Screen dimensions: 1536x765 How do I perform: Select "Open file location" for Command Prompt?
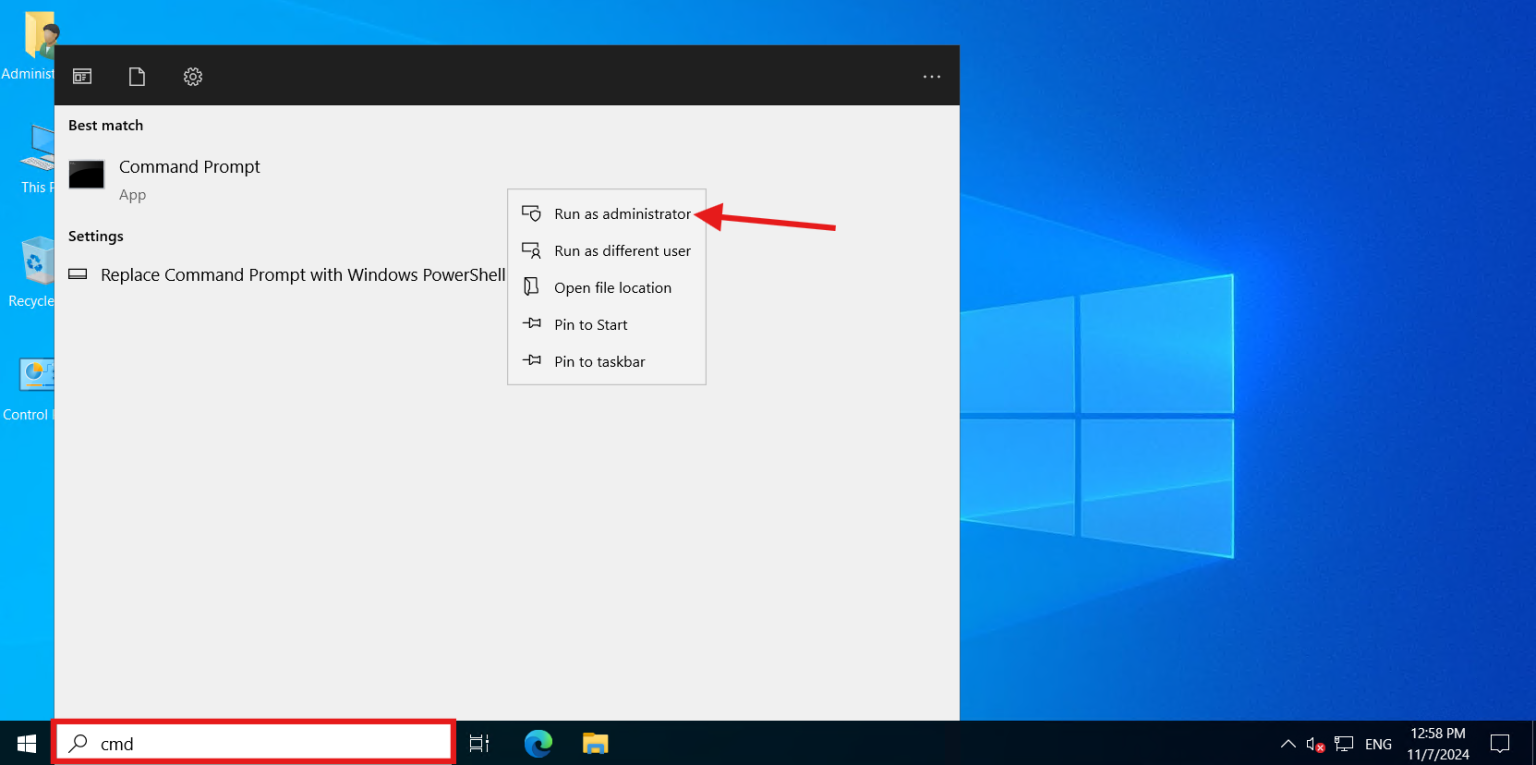(612, 287)
